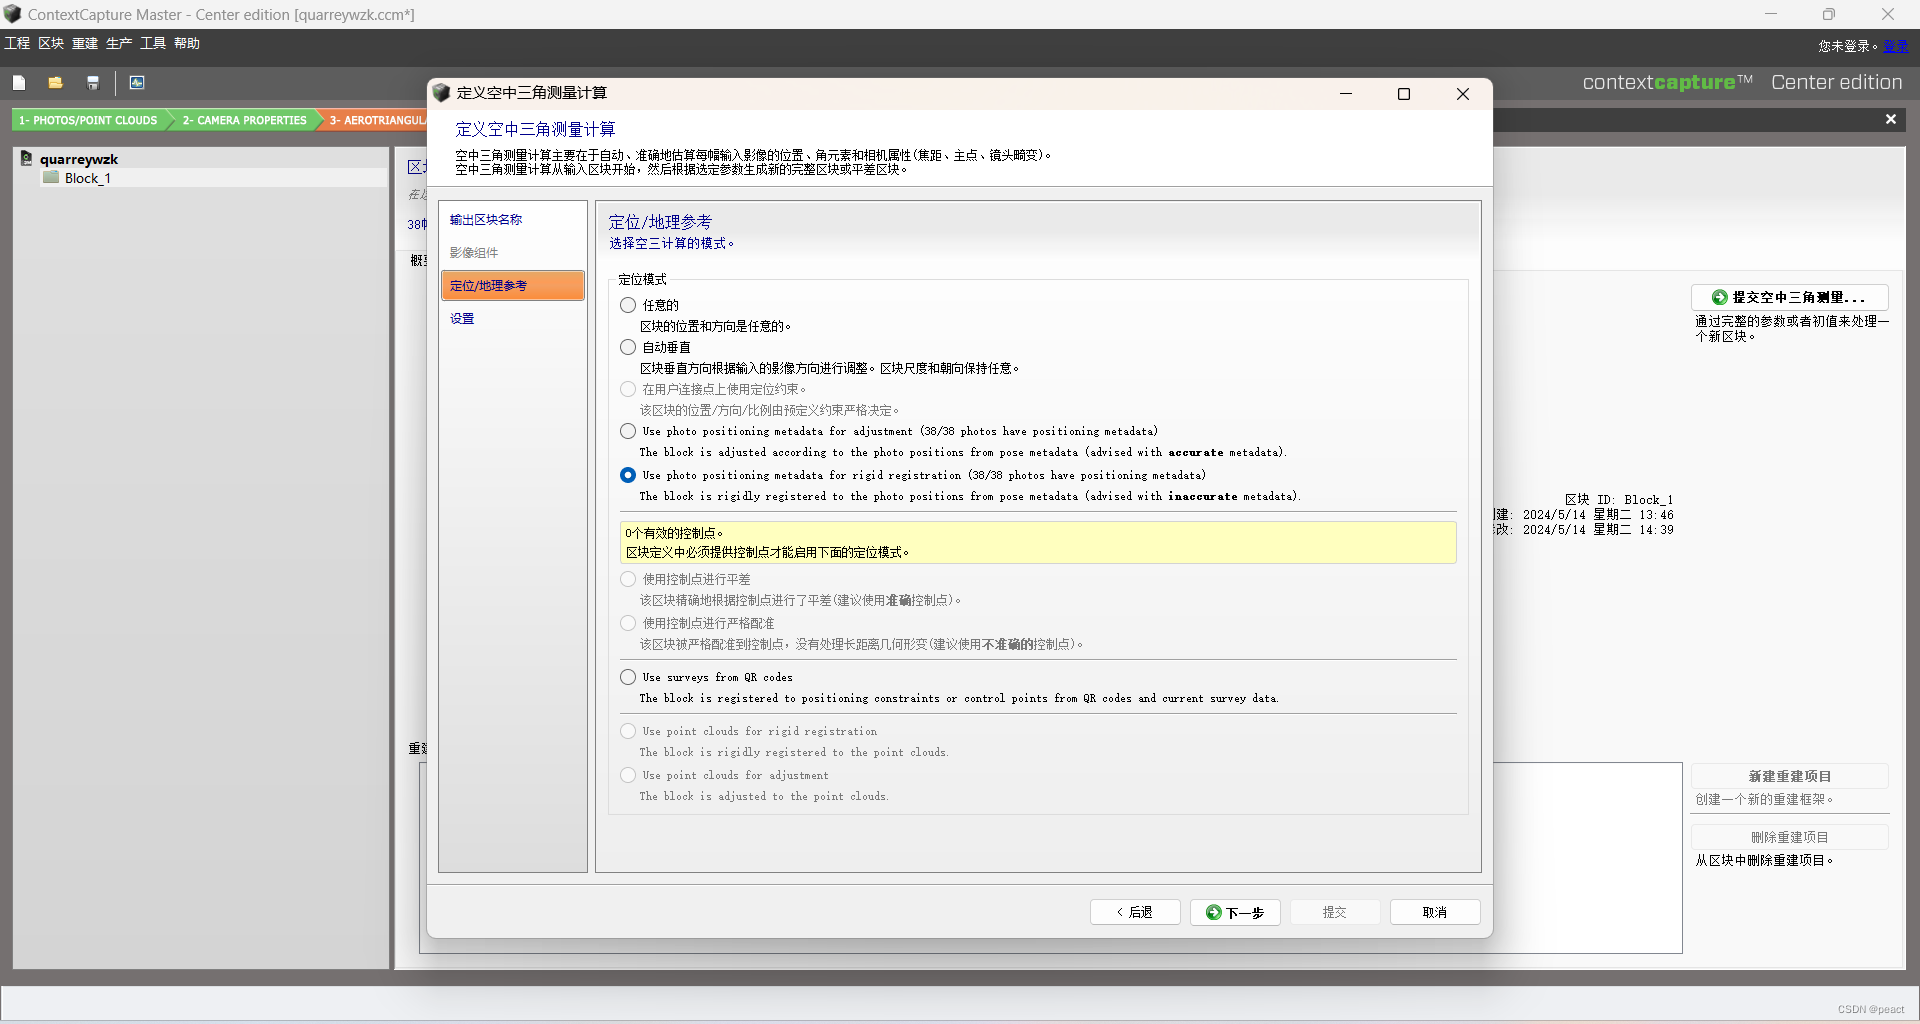This screenshot has height=1024, width=1920.
Task: Click the 下一步 button to continue
Action: coord(1235,912)
